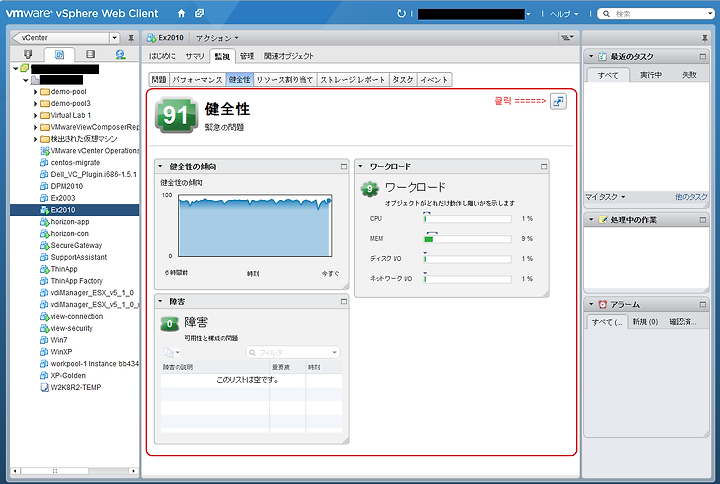Maximize the 最近のタスク panel
The height and width of the screenshot is (484, 720).
click(x=703, y=56)
